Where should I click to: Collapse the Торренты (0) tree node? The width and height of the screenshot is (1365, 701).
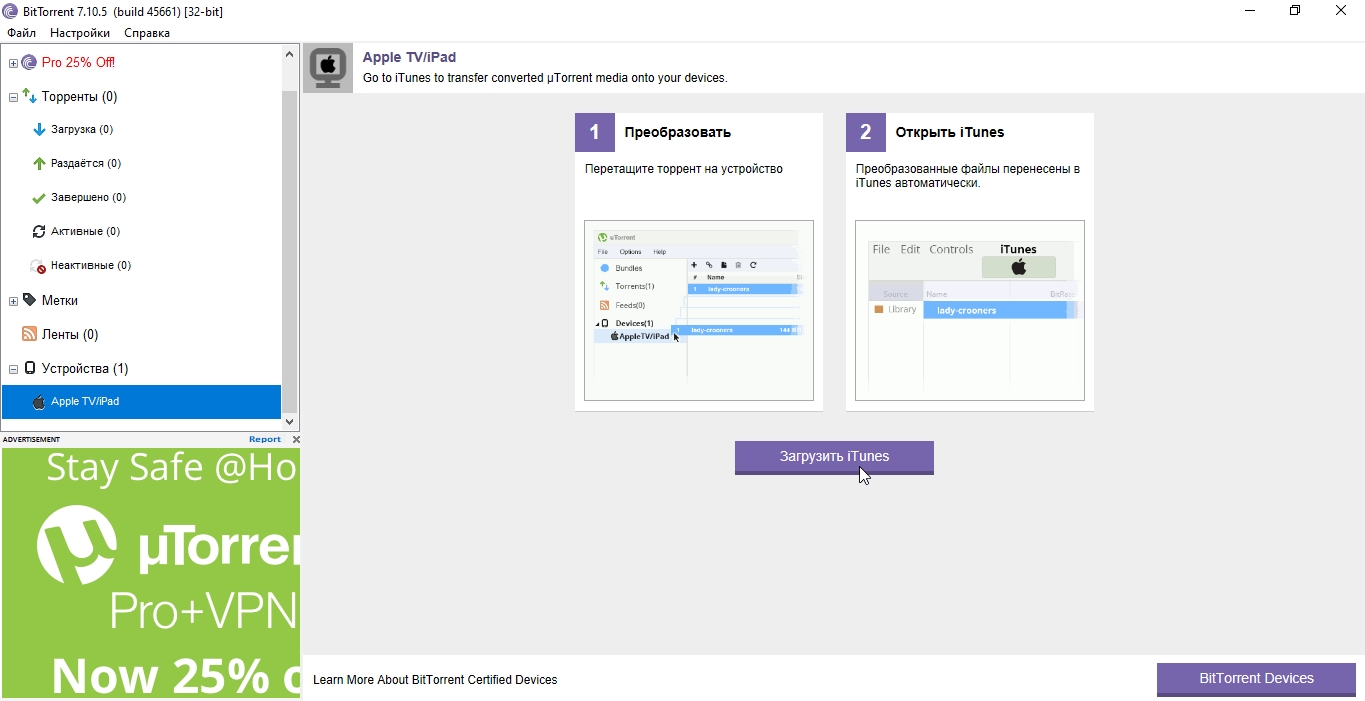tap(13, 97)
